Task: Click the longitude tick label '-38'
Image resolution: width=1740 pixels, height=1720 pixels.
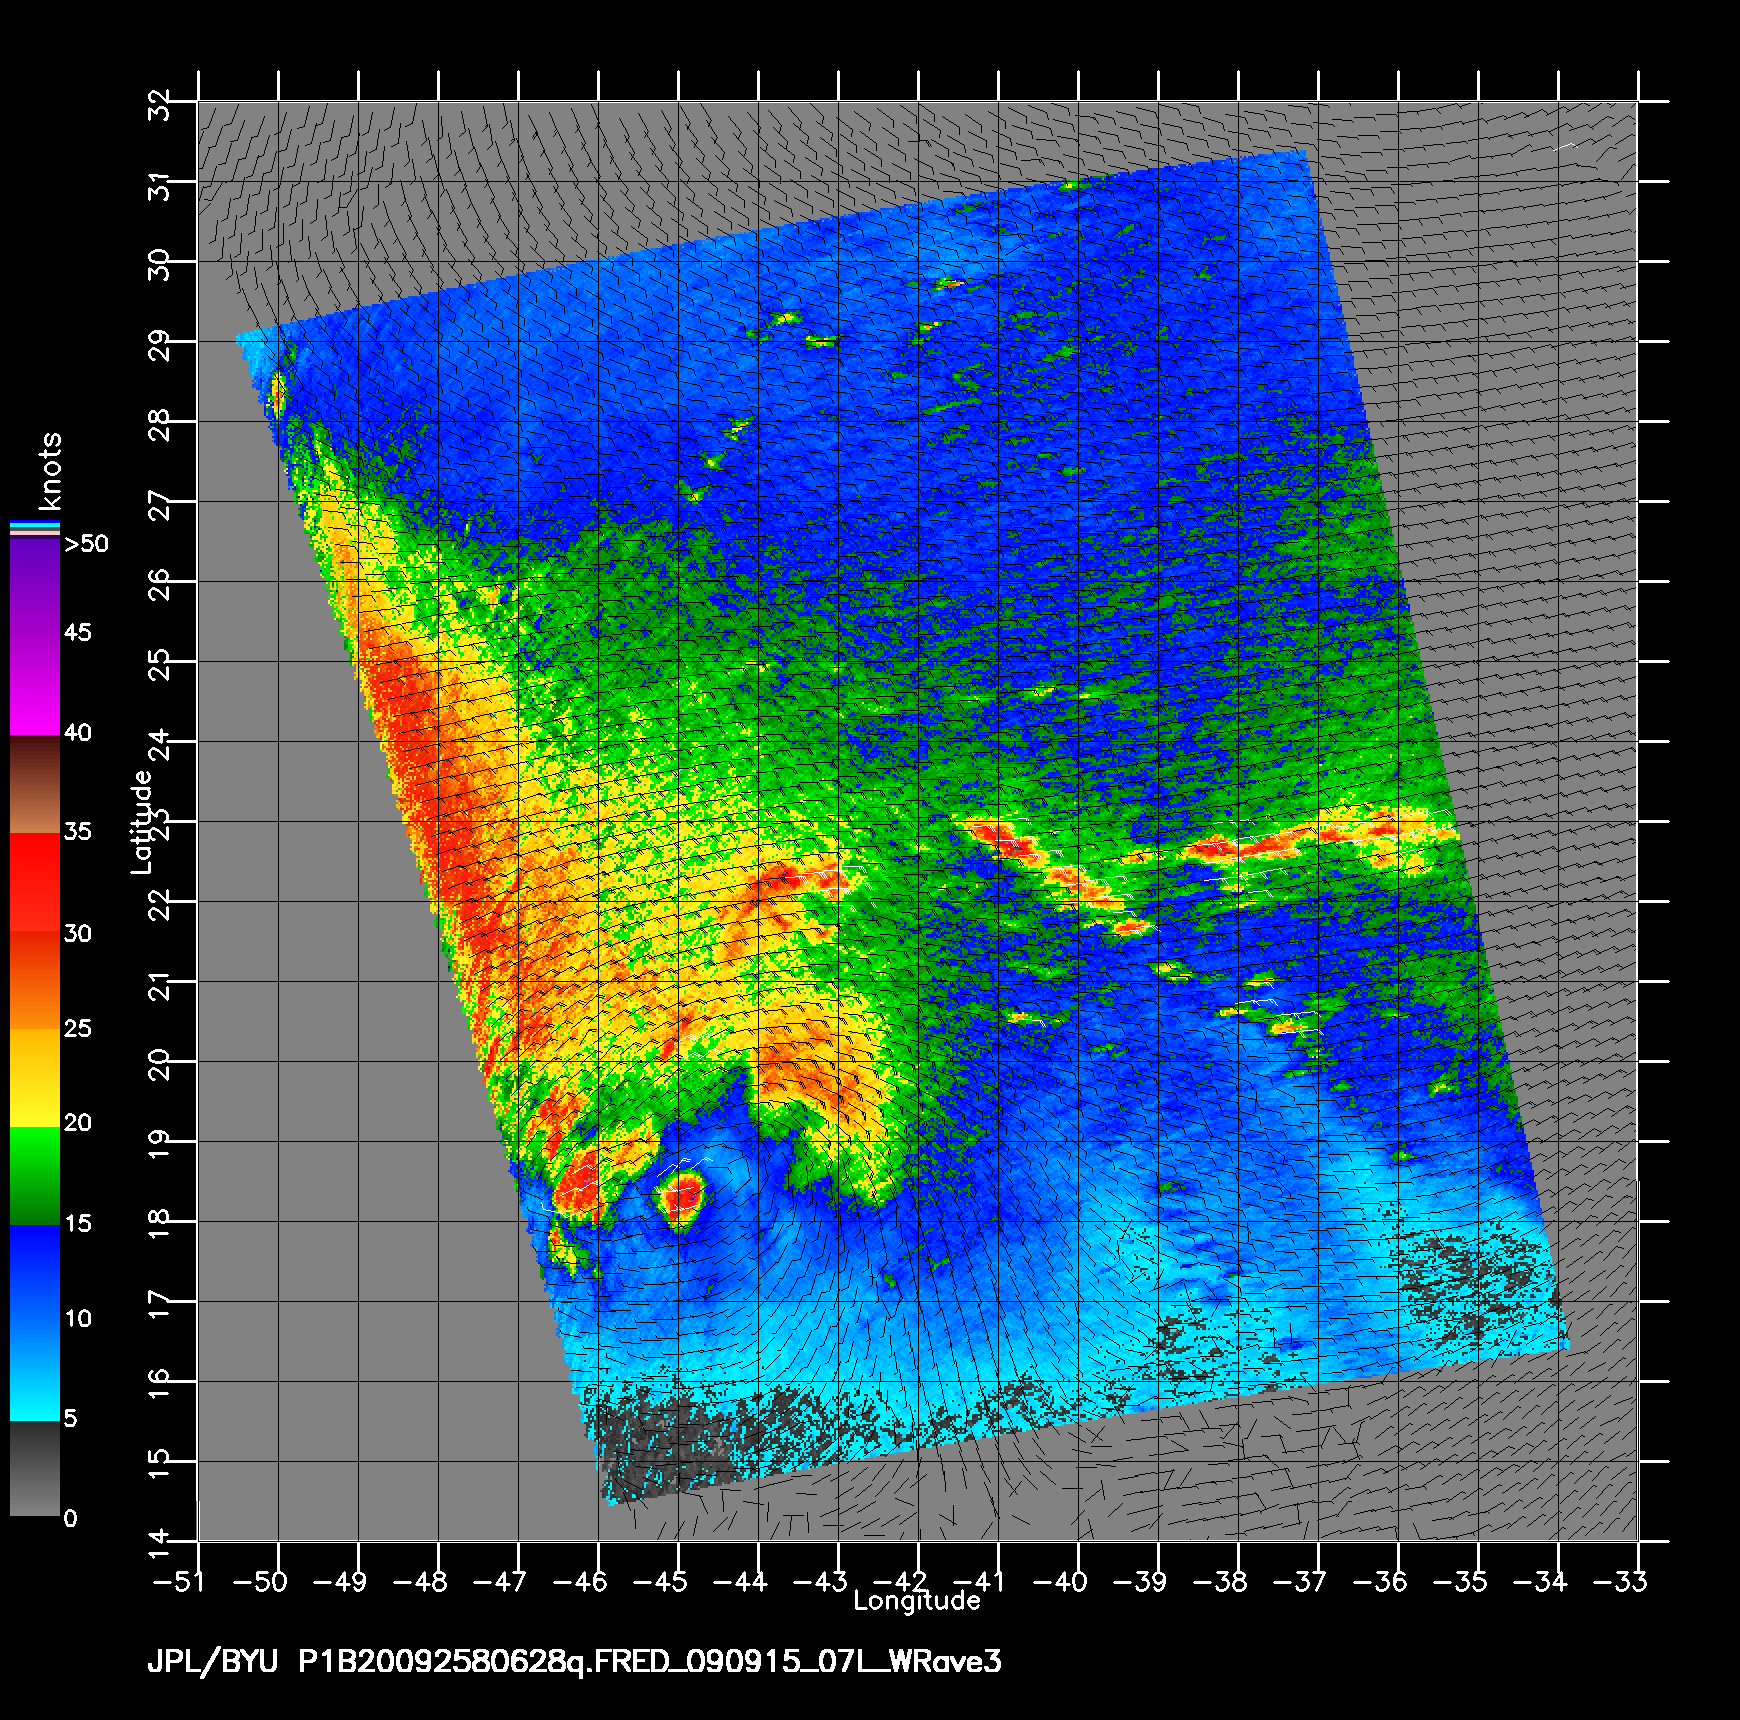Action: click(1220, 1581)
